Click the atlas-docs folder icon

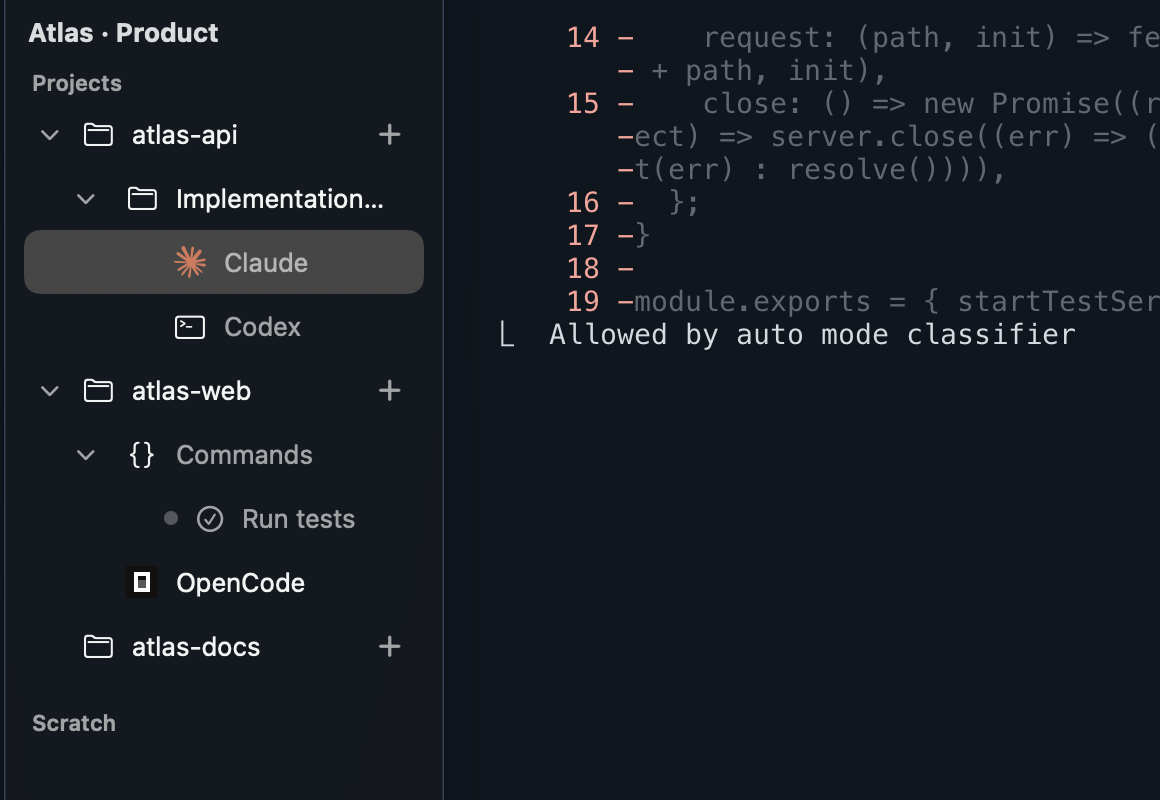(98, 647)
